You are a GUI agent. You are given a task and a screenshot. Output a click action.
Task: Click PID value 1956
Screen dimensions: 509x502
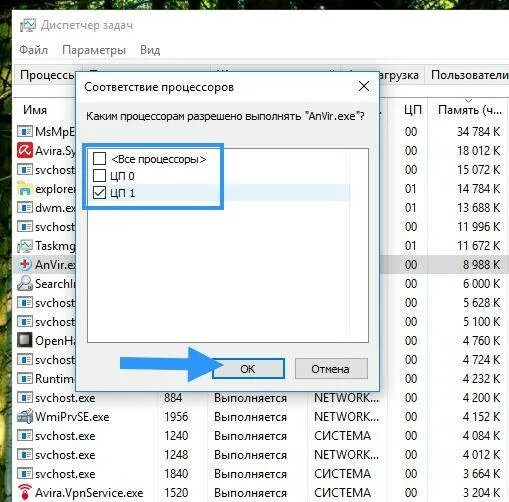(x=176, y=417)
